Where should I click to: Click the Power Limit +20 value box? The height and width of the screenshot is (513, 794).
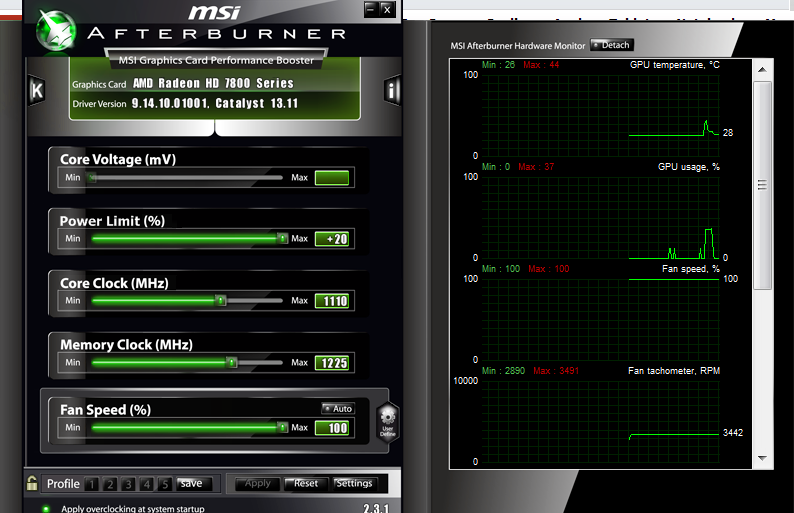click(x=332, y=239)
